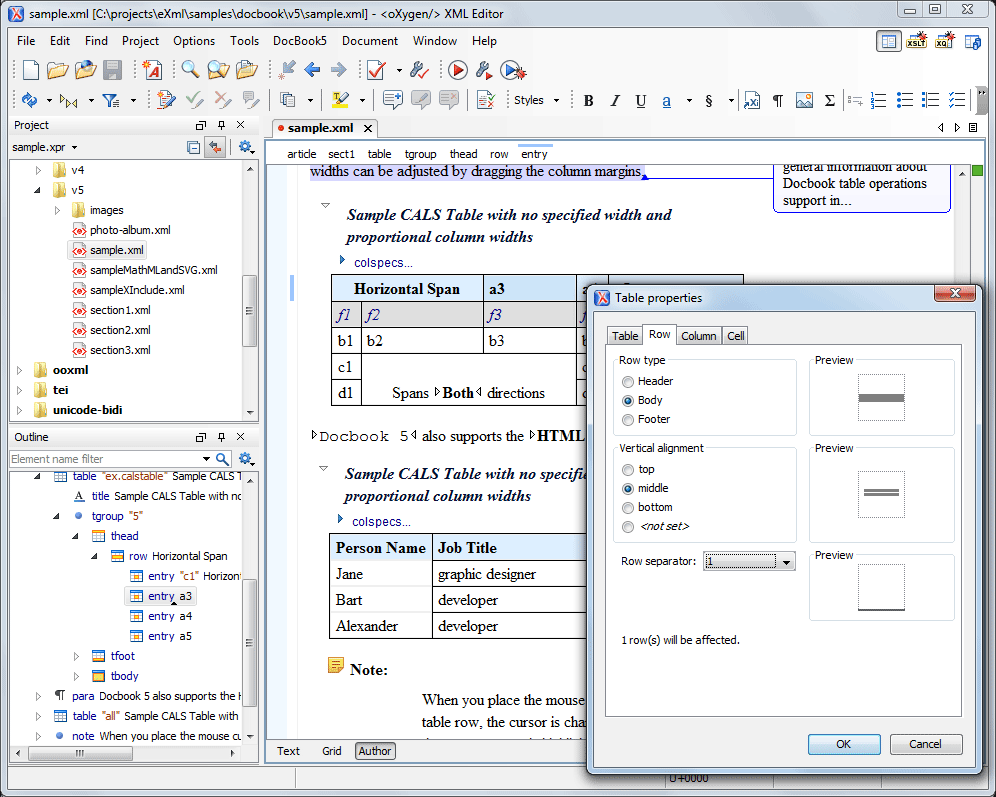Click the refresh arrows icon in the toolbar

coord(29,100)
